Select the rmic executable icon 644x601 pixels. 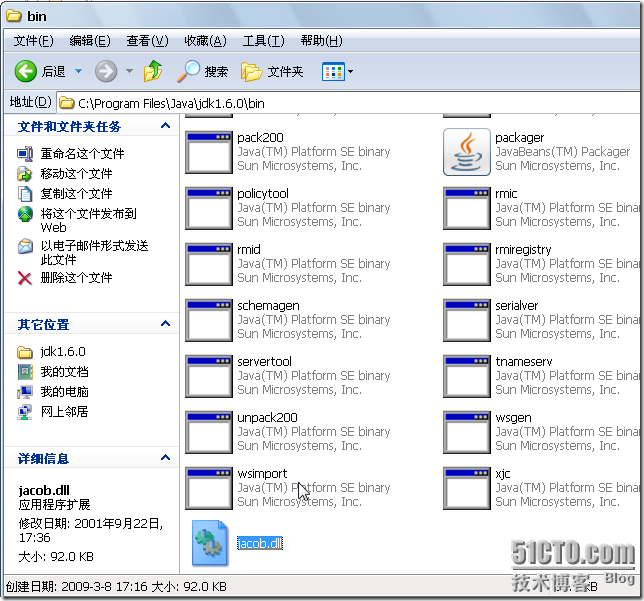pyautogui.click(x=467, y=208)
